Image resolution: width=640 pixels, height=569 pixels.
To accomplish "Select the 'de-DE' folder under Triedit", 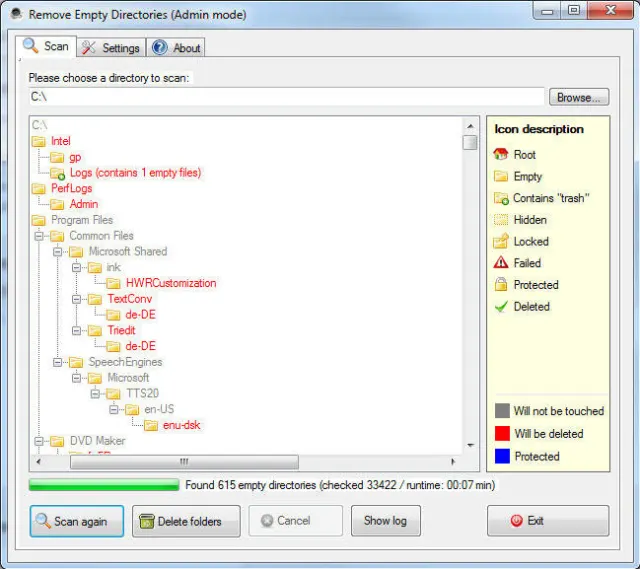I will point(140,346).
